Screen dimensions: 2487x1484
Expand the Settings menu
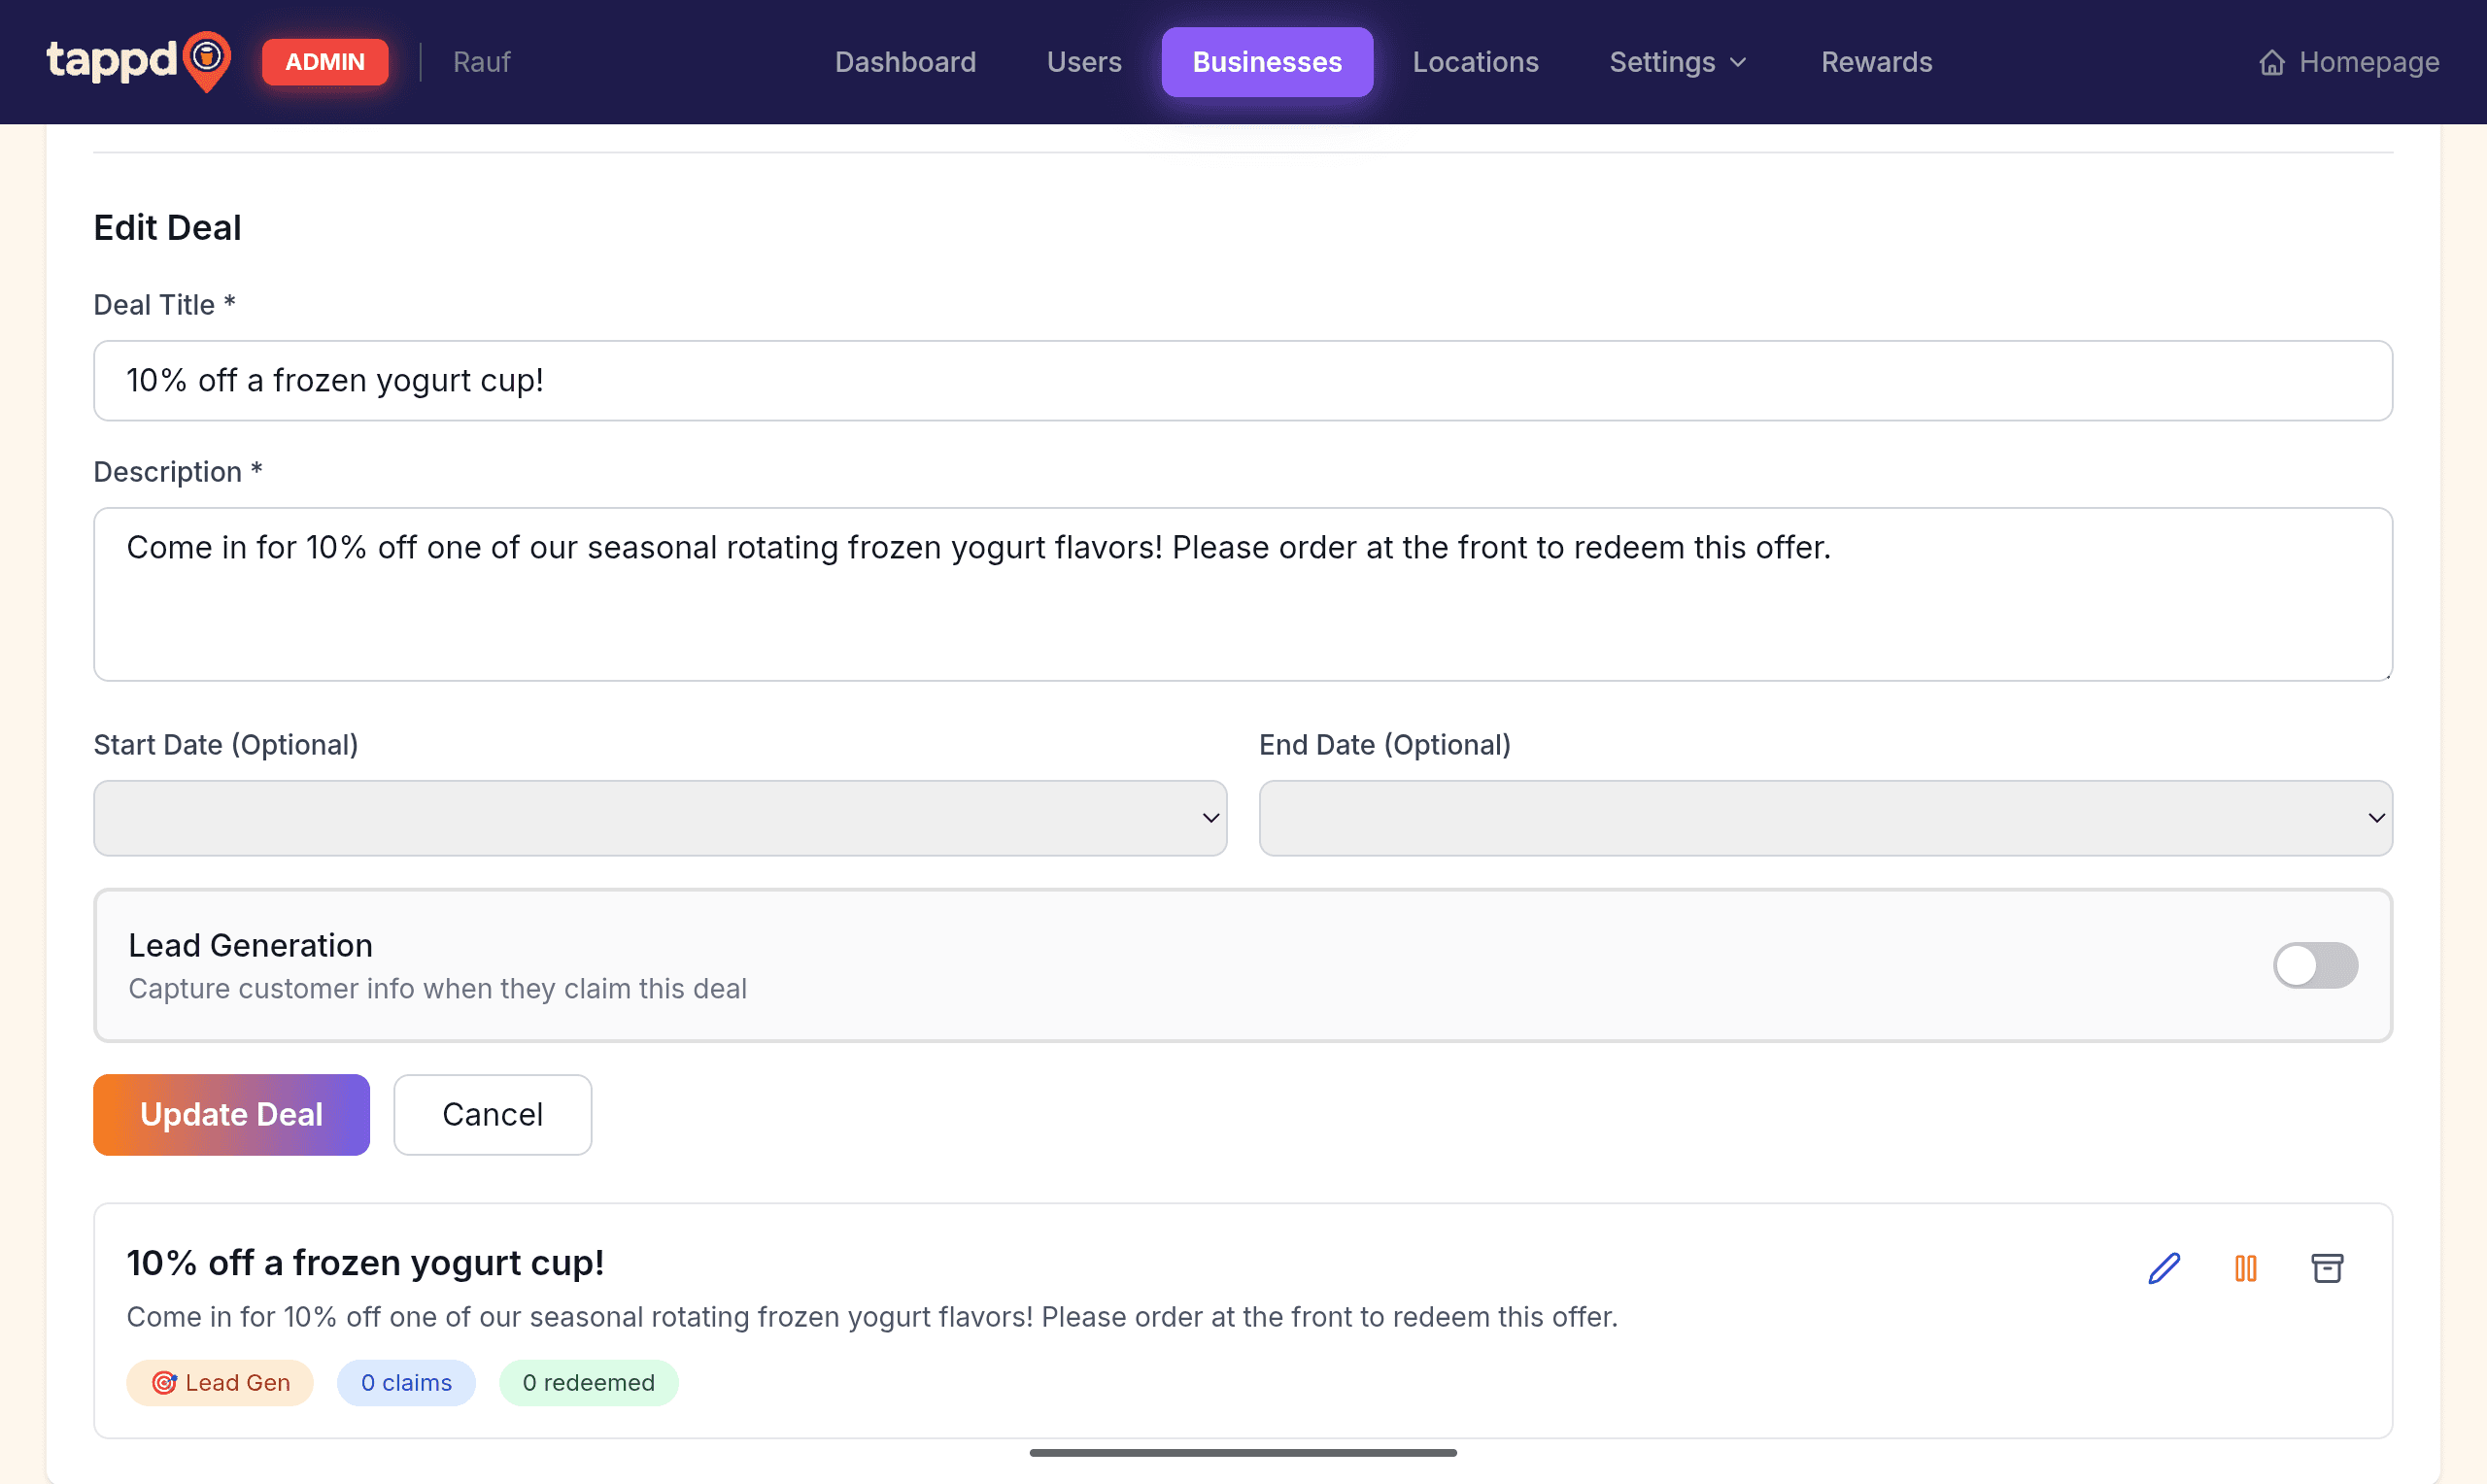click(1678, 62)
